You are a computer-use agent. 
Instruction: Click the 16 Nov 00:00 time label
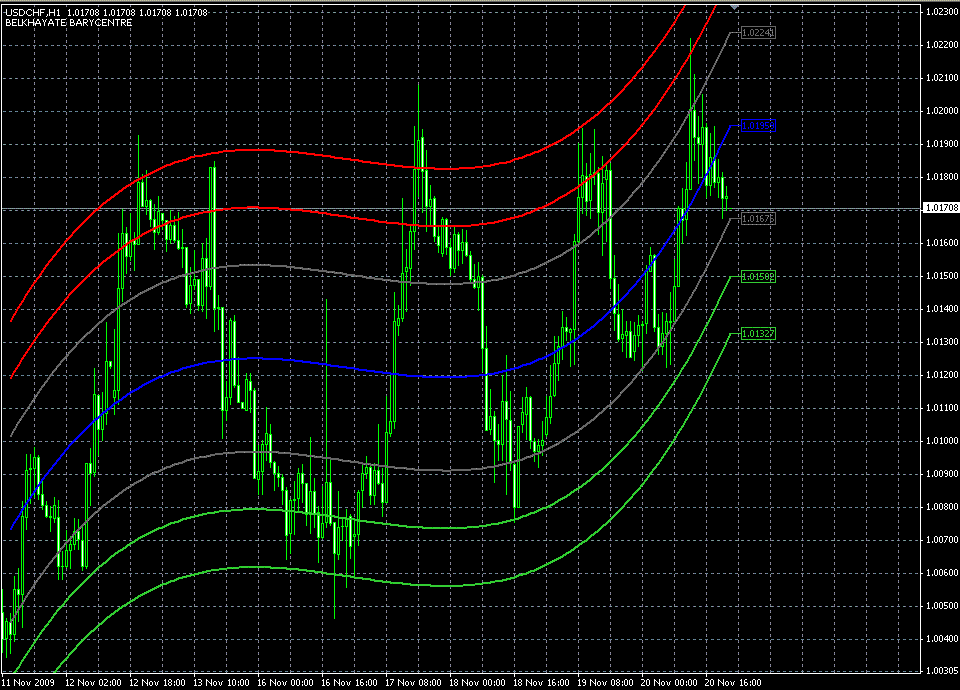point(285,683)
